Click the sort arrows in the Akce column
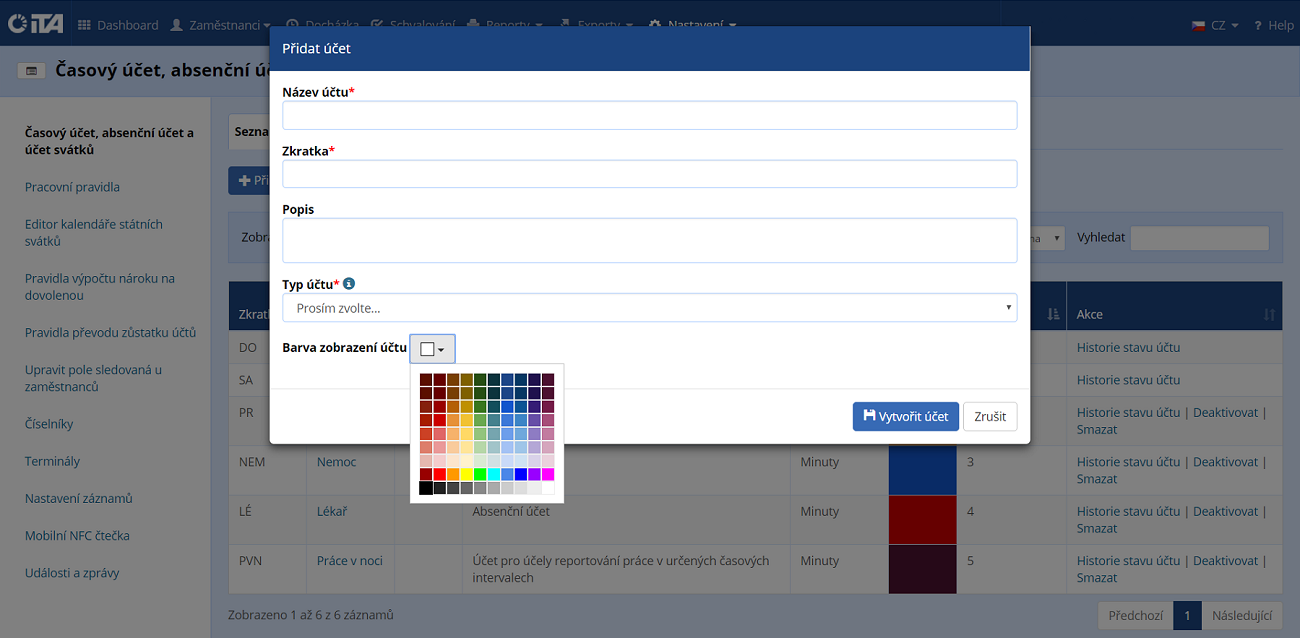This screenshot has height=638, width=1300. [x=1269, y=314]
